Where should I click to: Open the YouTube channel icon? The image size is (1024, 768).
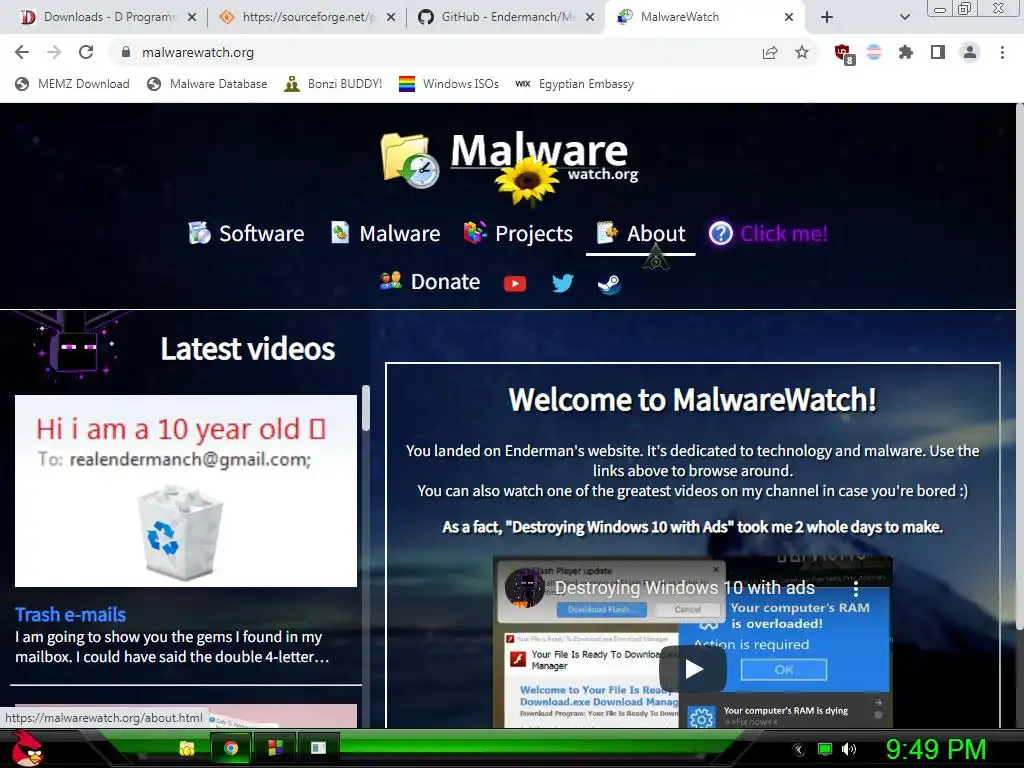click(515, 283)
